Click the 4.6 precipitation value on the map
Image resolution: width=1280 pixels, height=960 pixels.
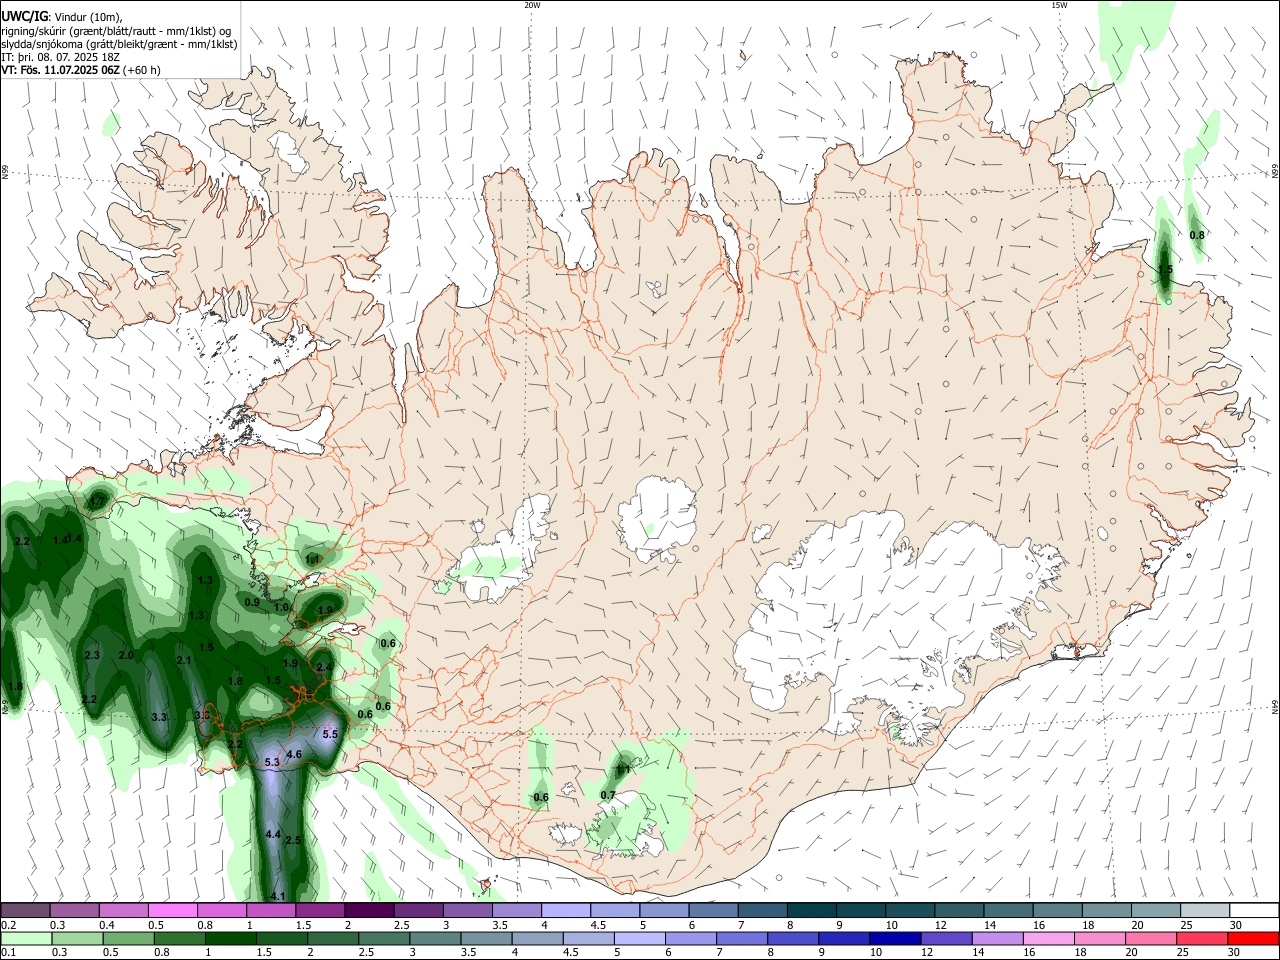point(294,754)
